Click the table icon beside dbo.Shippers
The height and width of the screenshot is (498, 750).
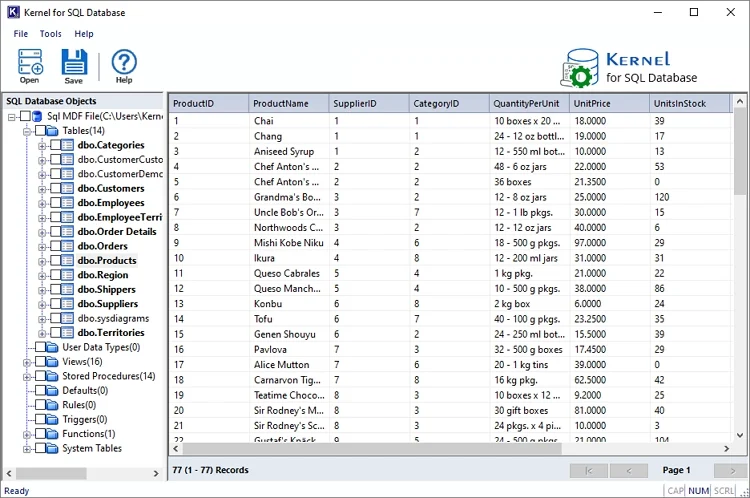68,289
